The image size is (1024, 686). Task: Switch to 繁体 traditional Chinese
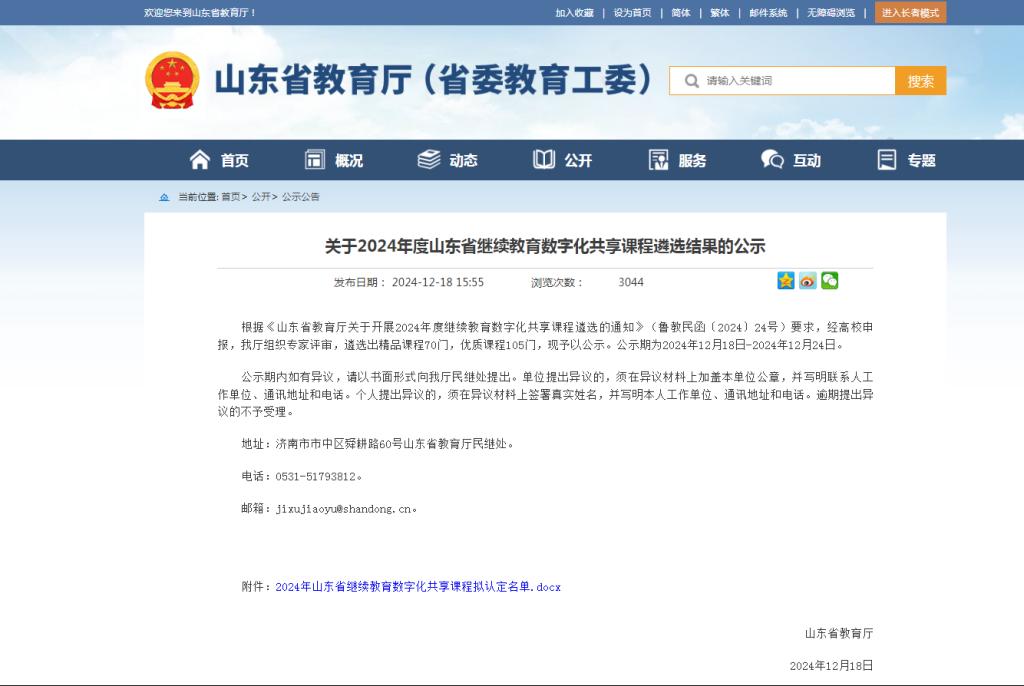[x=720, y=12]
